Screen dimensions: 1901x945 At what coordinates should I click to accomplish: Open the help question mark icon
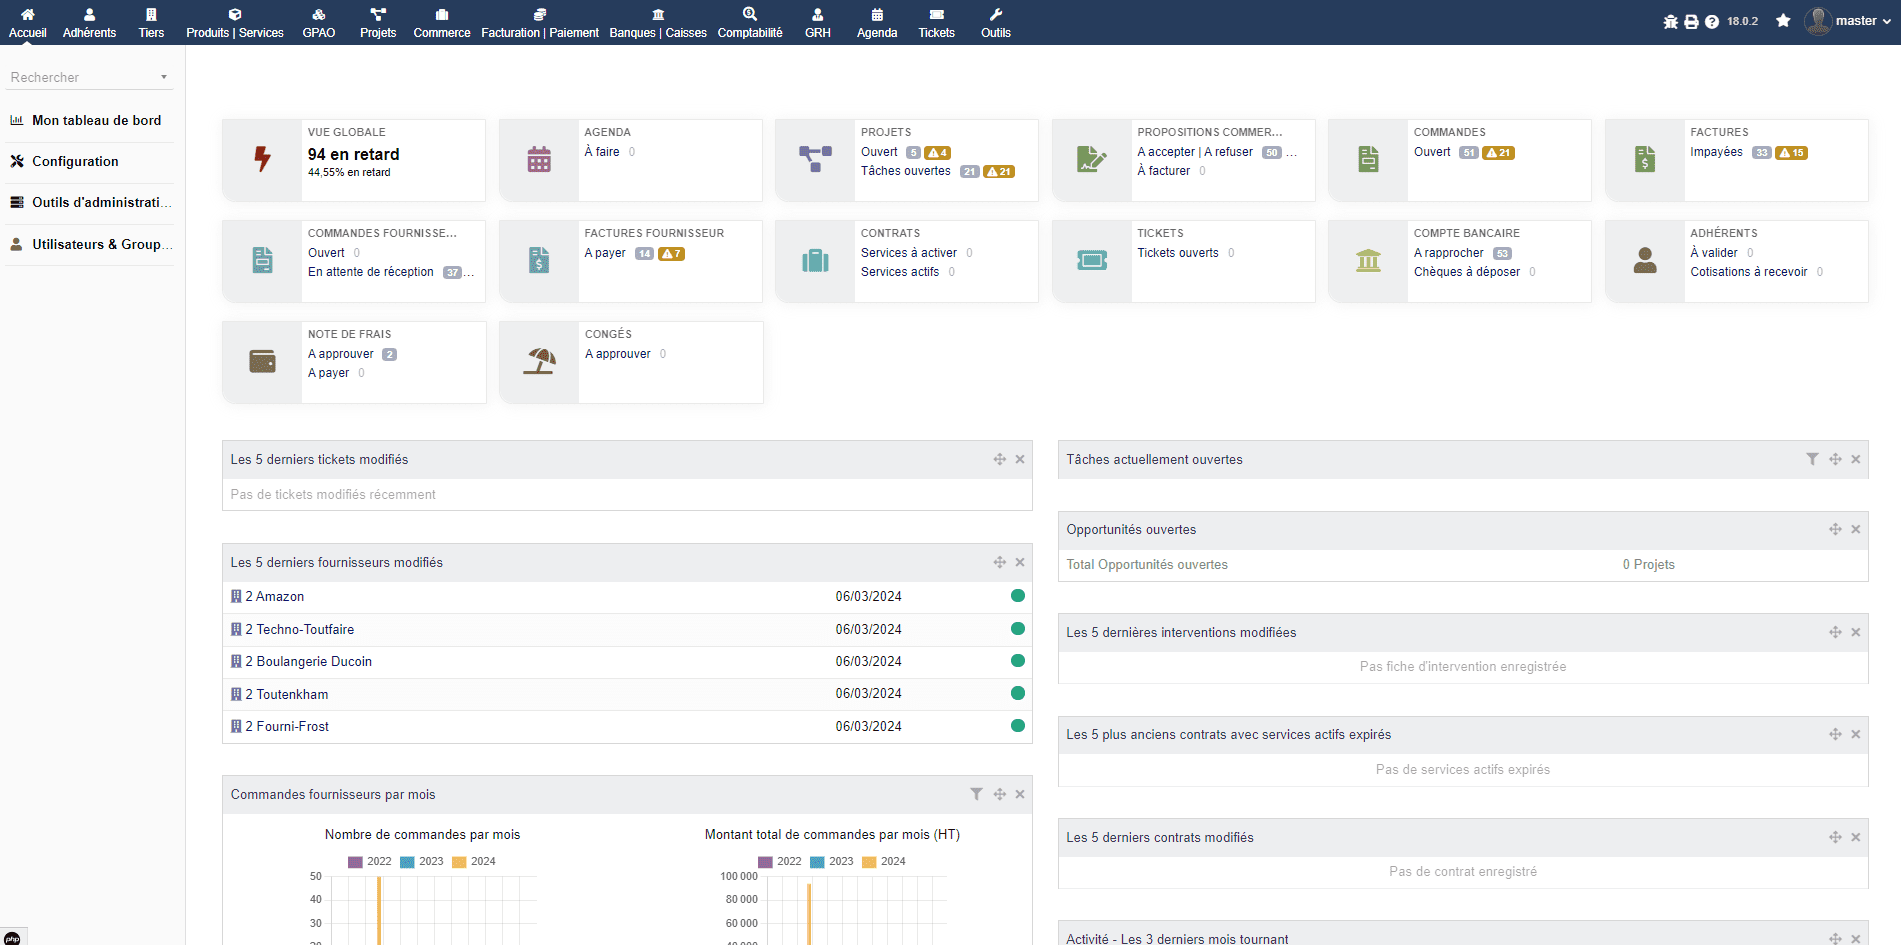(x=1712, y=21)
